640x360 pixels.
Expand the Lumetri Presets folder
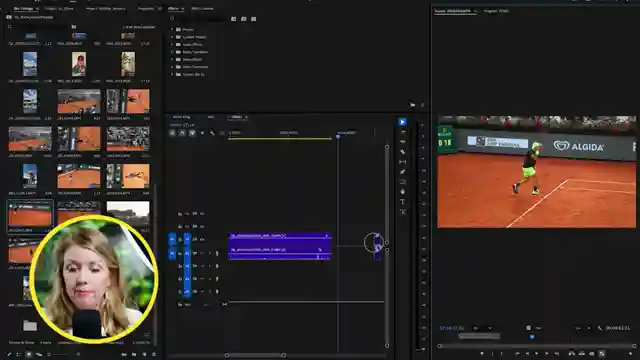(x=172, y=37)
